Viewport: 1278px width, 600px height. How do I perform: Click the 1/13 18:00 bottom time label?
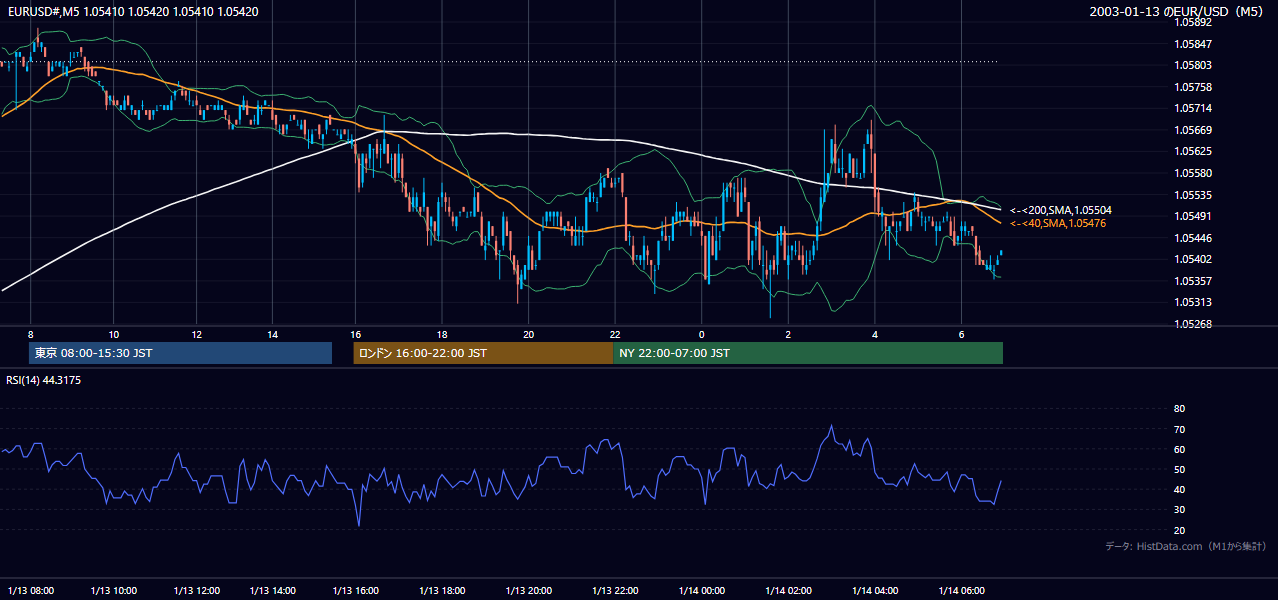(442, 590)
